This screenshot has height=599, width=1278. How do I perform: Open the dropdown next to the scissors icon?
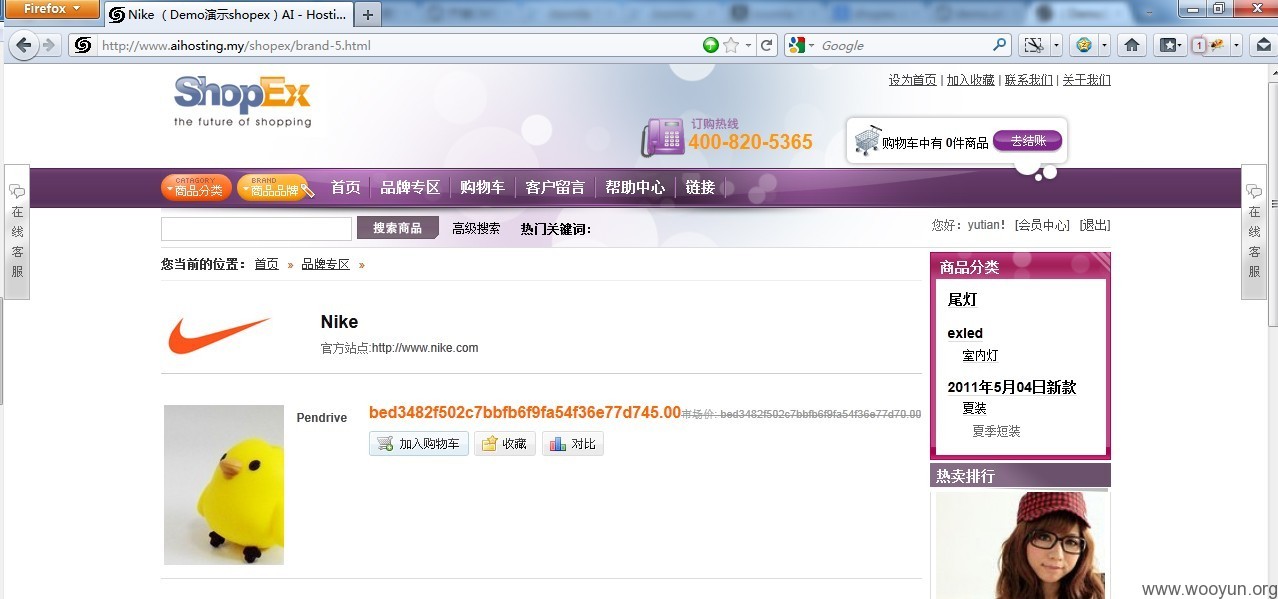1054,45
